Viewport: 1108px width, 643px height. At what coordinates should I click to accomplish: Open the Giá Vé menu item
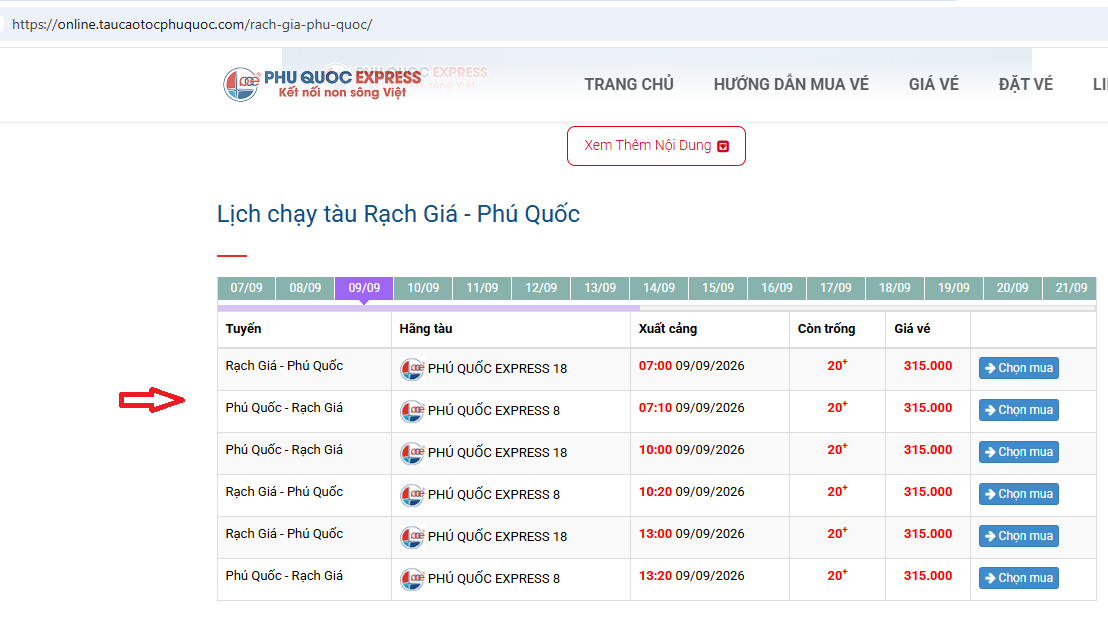click(933, 85)
